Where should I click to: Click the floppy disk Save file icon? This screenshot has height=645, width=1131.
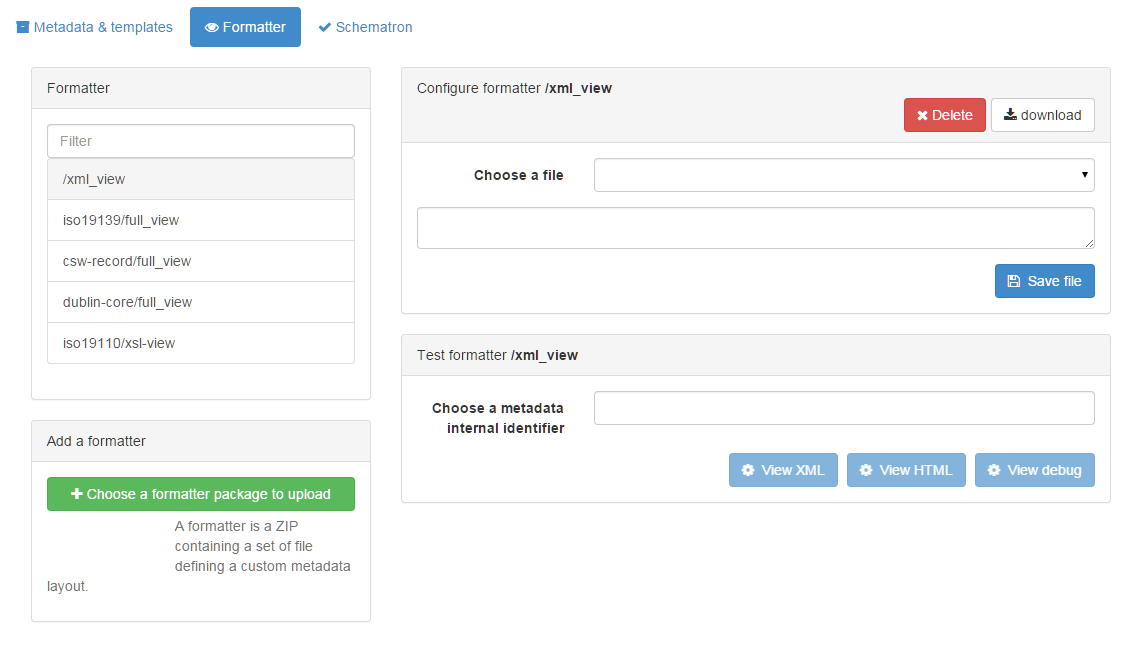(1014, 282)
